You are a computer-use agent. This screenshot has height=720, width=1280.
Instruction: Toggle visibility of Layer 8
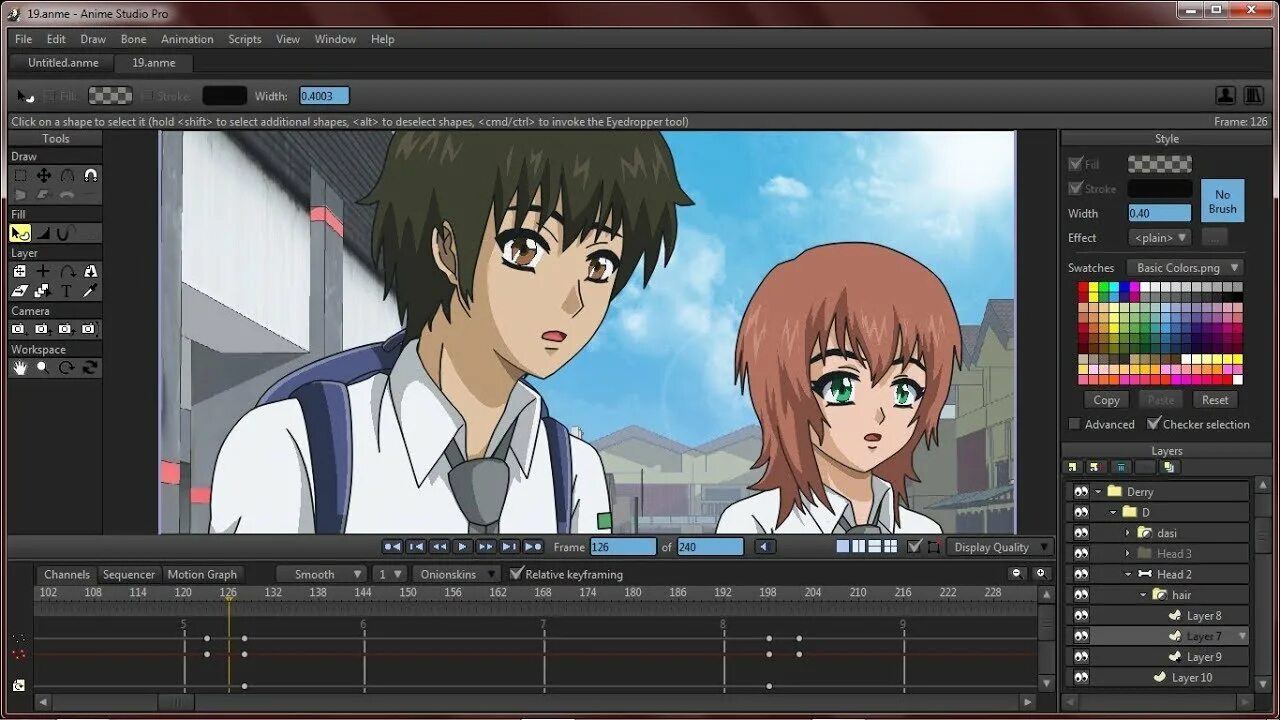click(1081, 615)
